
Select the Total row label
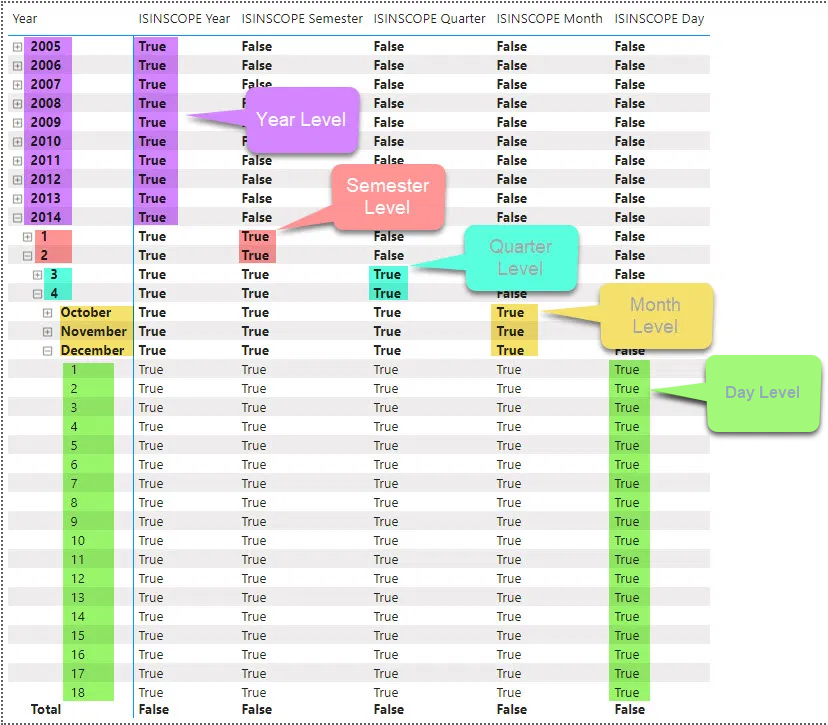click(46, 709)
